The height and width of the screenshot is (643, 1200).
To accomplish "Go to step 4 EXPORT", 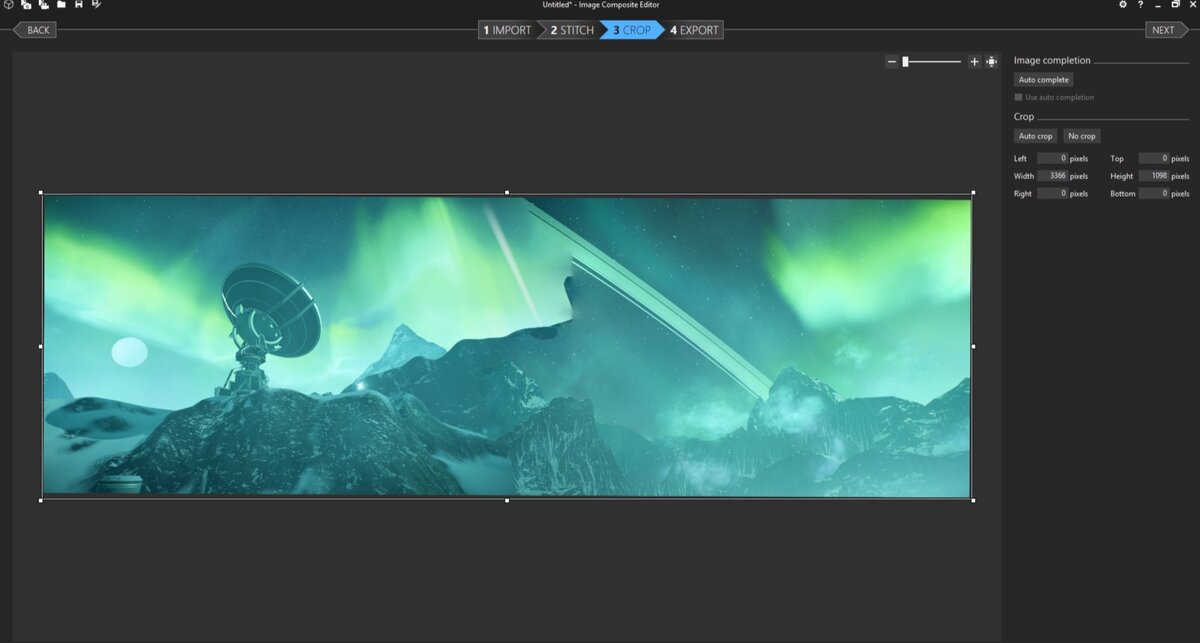I will pyautogui.click(x=694, y=30).
